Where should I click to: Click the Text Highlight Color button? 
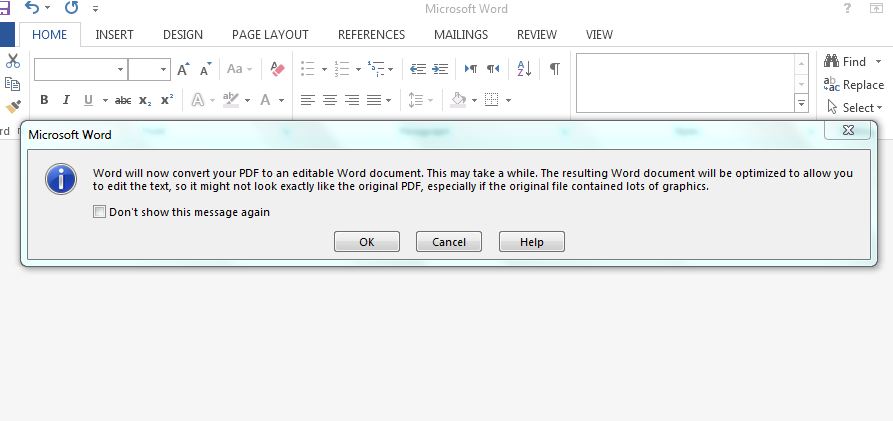231,100
